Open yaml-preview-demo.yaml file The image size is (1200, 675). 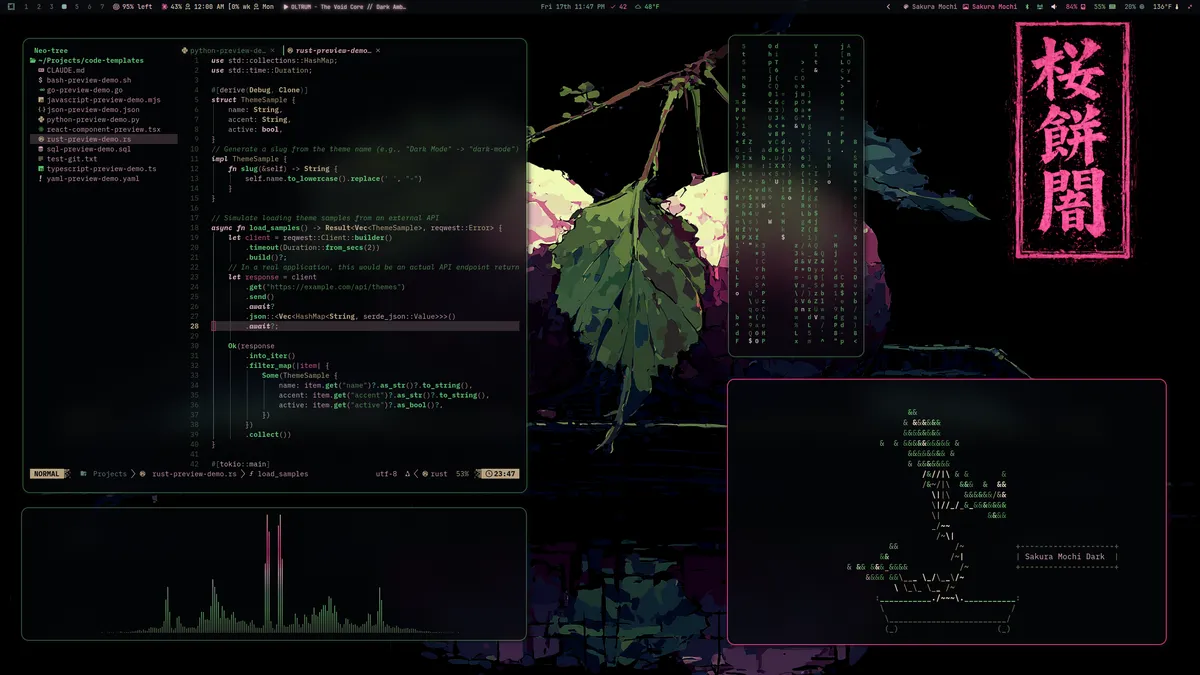pyautogui.click(x=92, y=179)
